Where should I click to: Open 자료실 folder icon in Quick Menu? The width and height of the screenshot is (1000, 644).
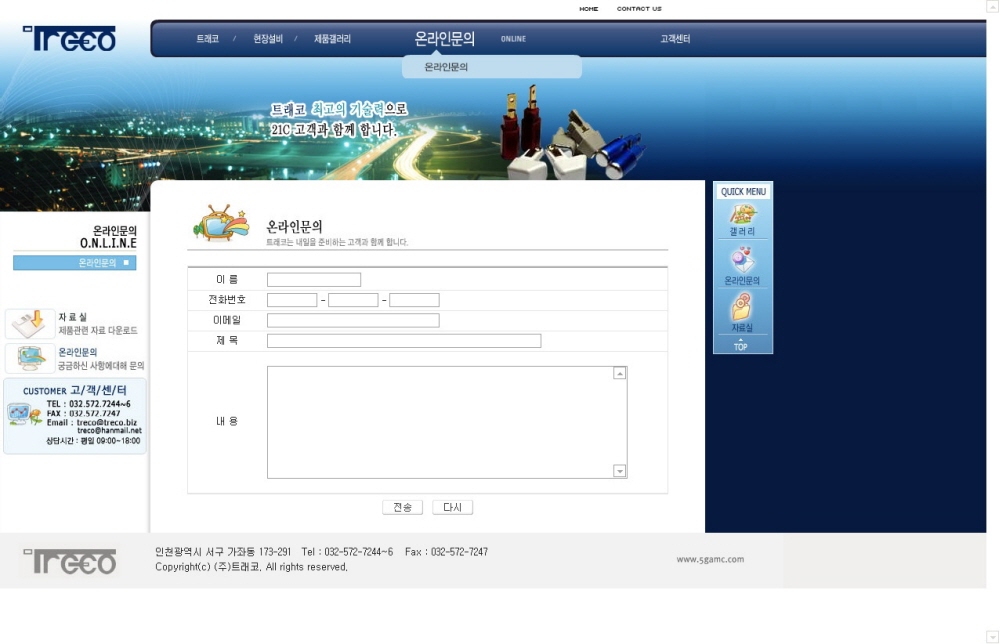(x=742, y=308)
